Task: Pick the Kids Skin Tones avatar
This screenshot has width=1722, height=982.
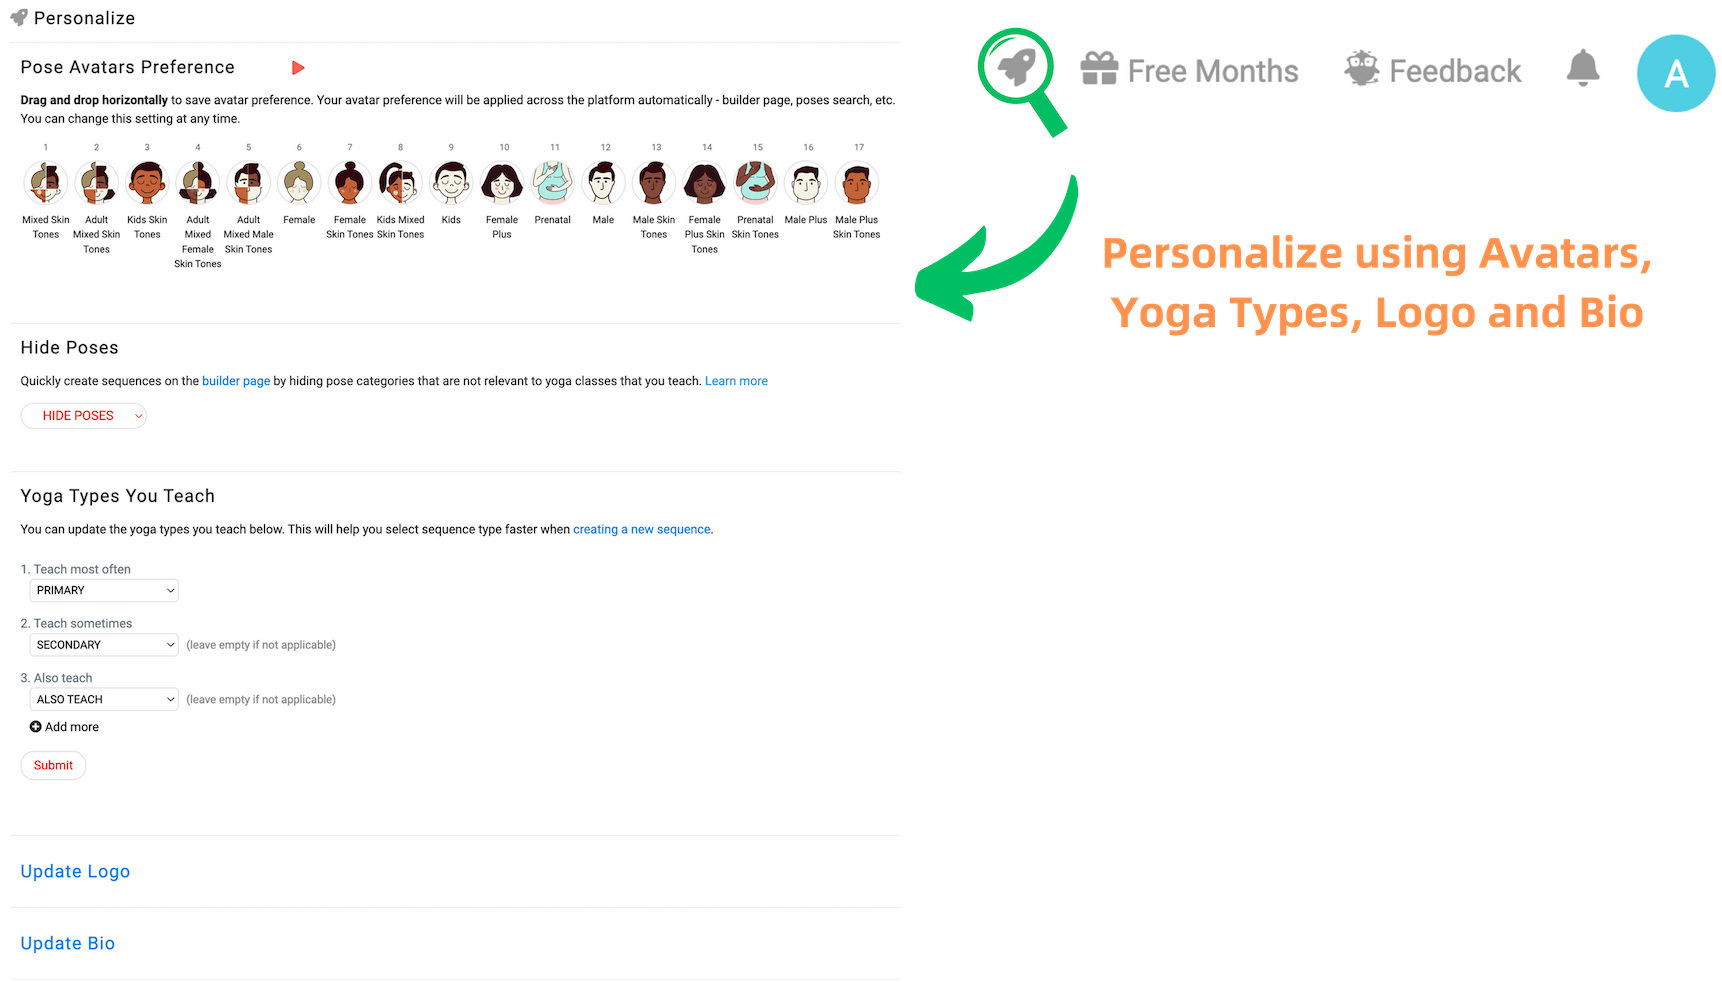Action: point(147,183)
